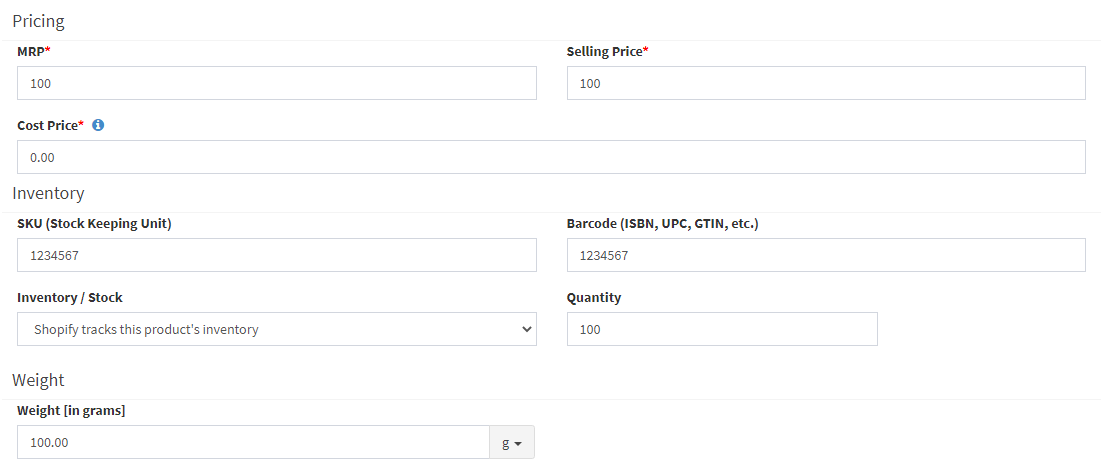Click the Weight section heading
This screenshot has height=474, width=1110.
38,379
